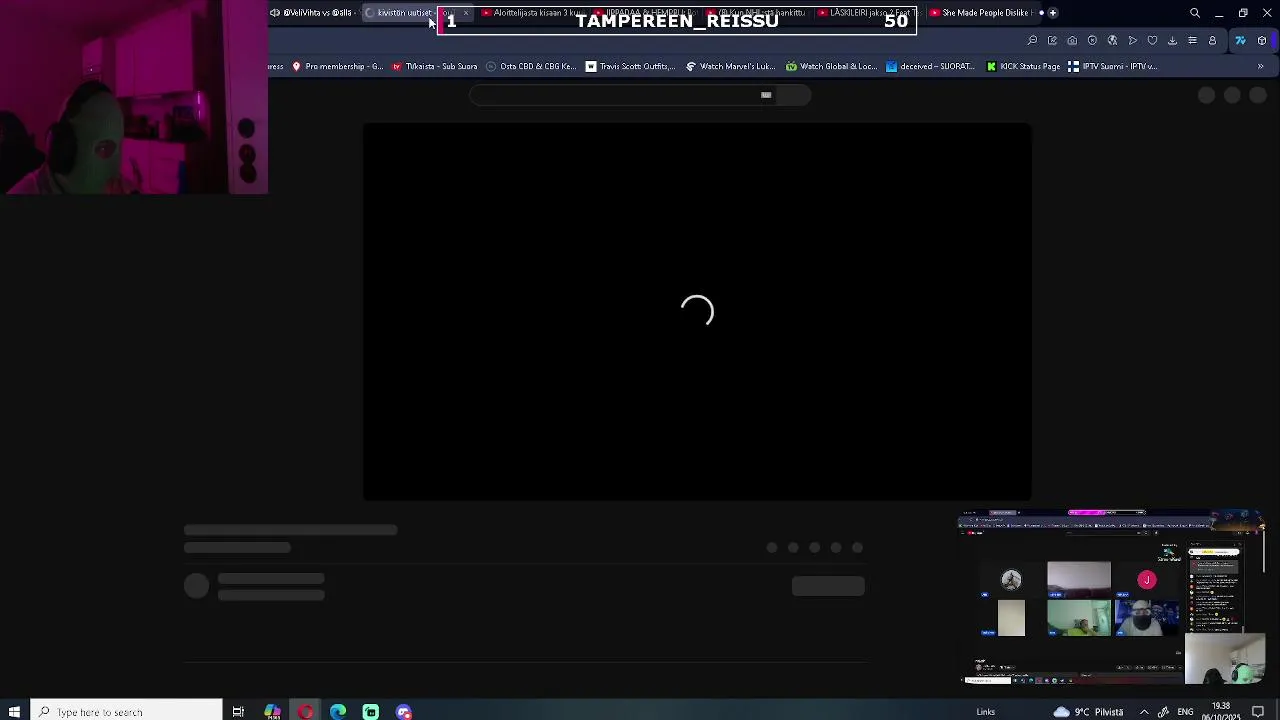The image size is (1280, 720).
Task: Search open tabs with the magnifier icon
Action: click(x=1195, y=13)
